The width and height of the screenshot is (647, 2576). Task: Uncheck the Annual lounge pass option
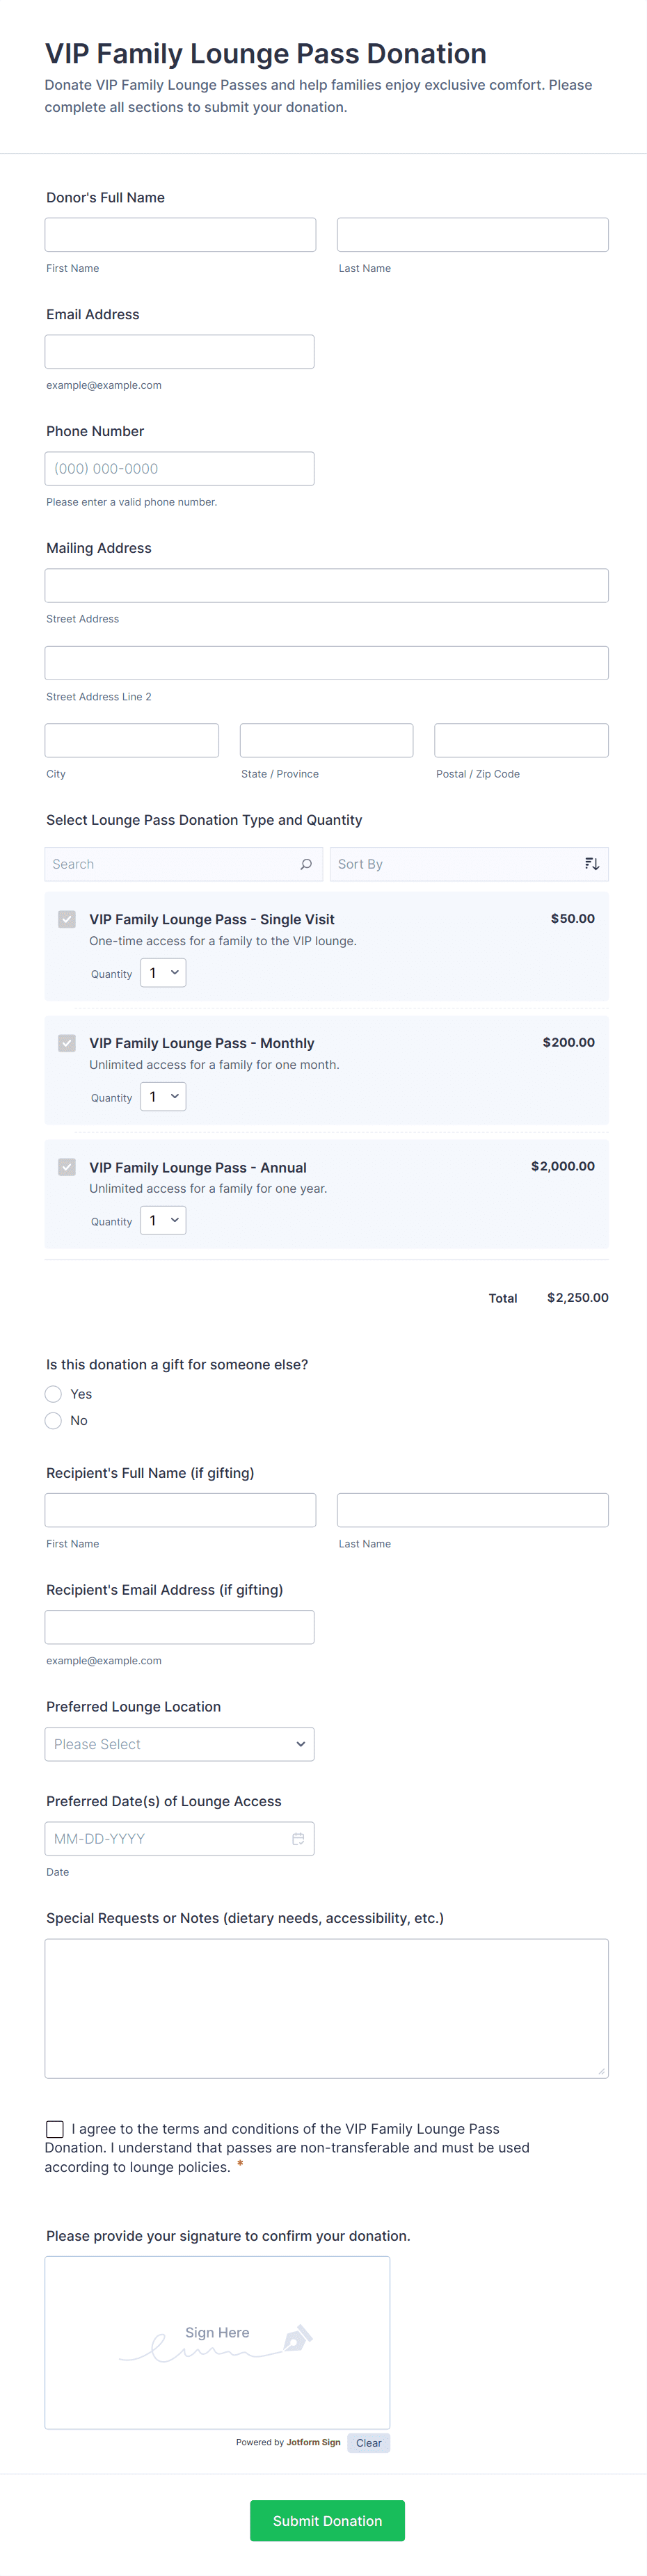66,1167
